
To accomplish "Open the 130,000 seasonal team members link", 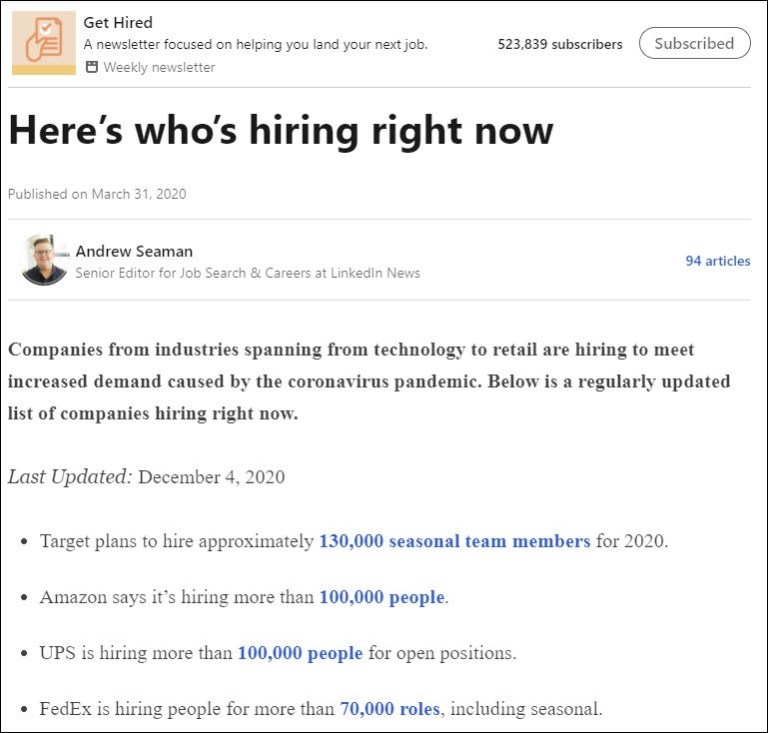I will pos(454,541).
